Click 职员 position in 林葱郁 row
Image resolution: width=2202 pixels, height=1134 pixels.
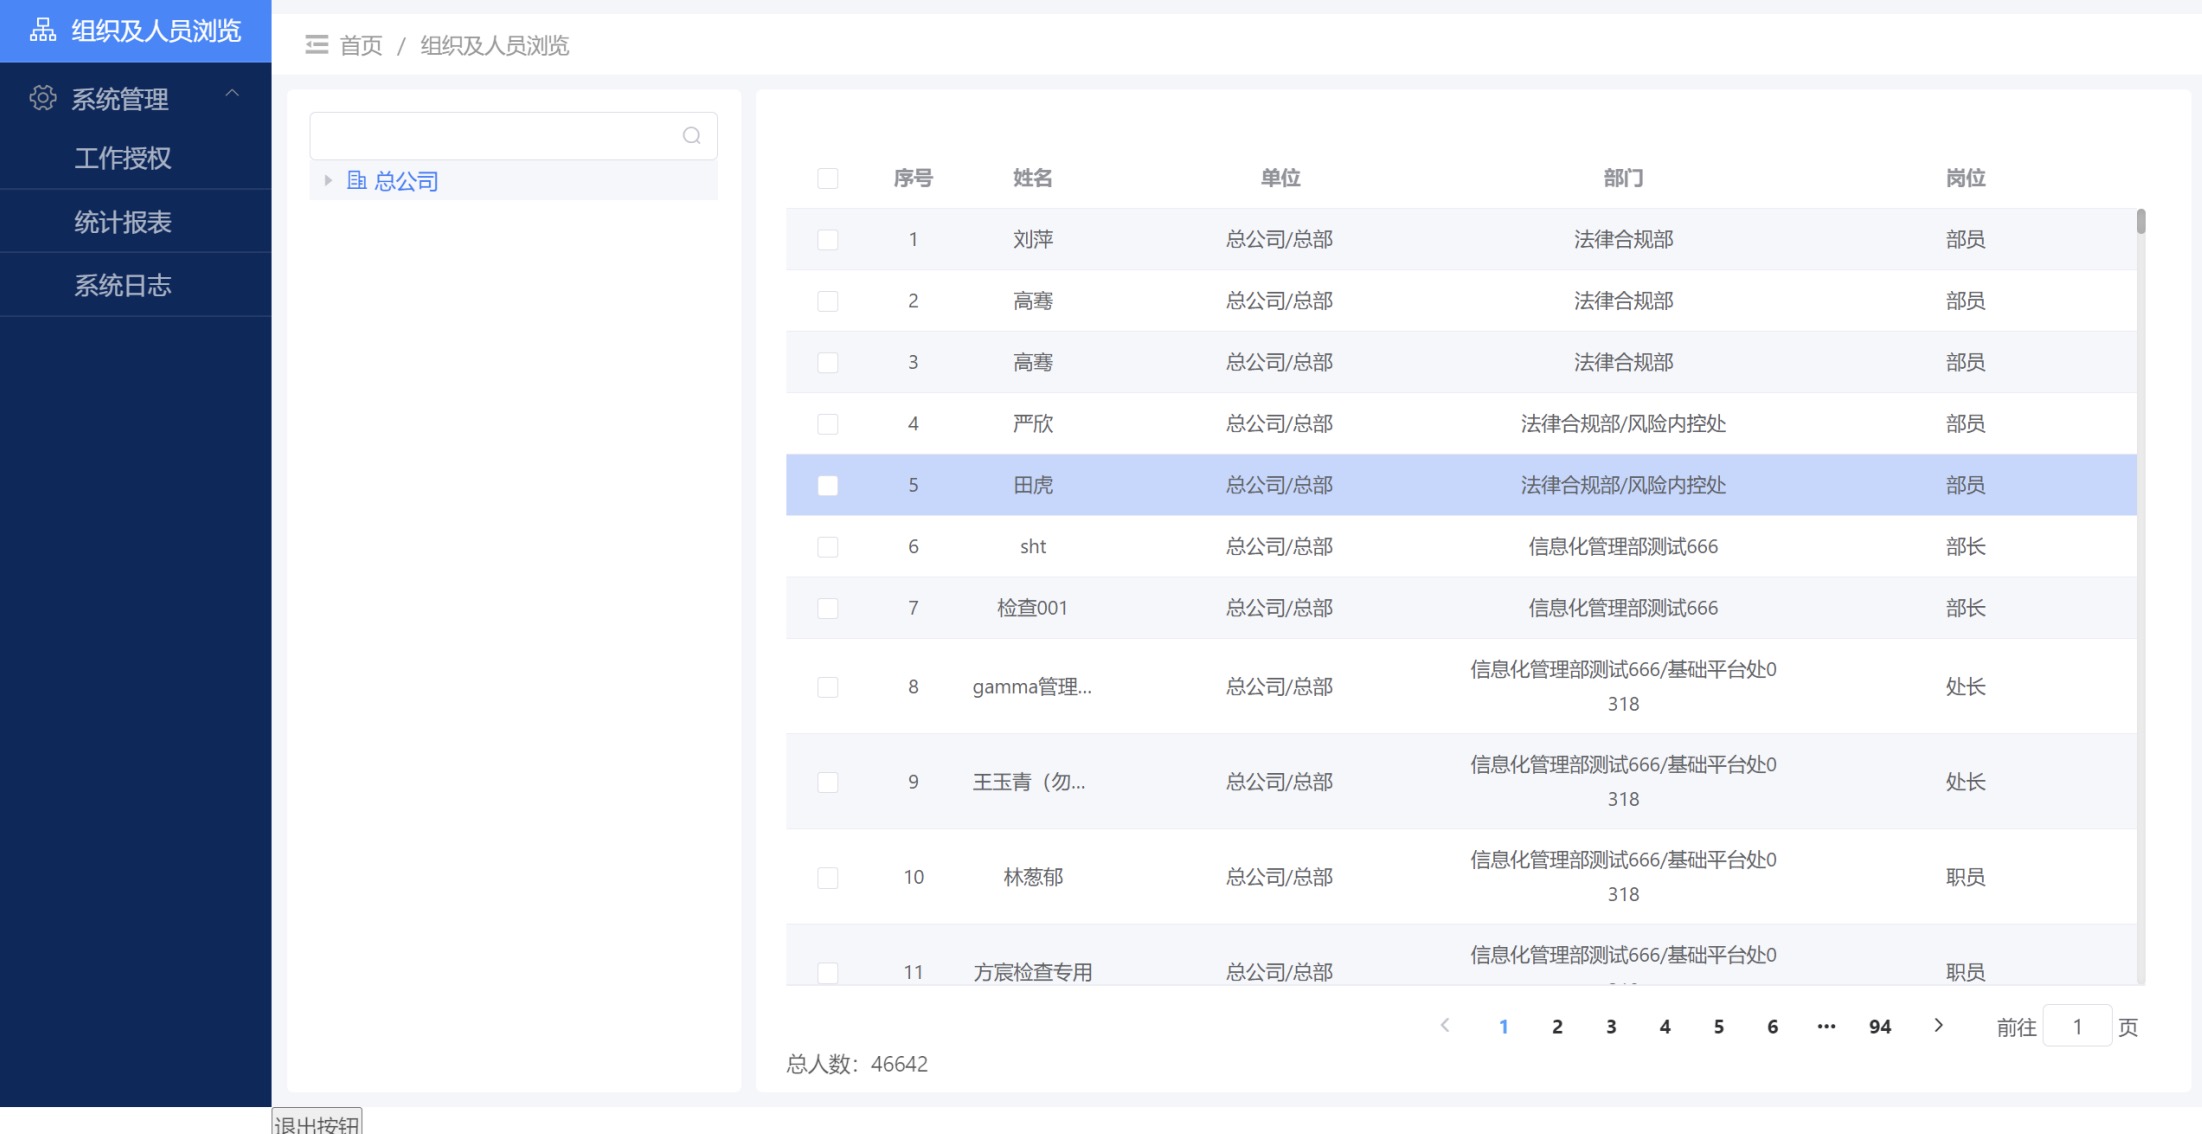coord(1965,877)
